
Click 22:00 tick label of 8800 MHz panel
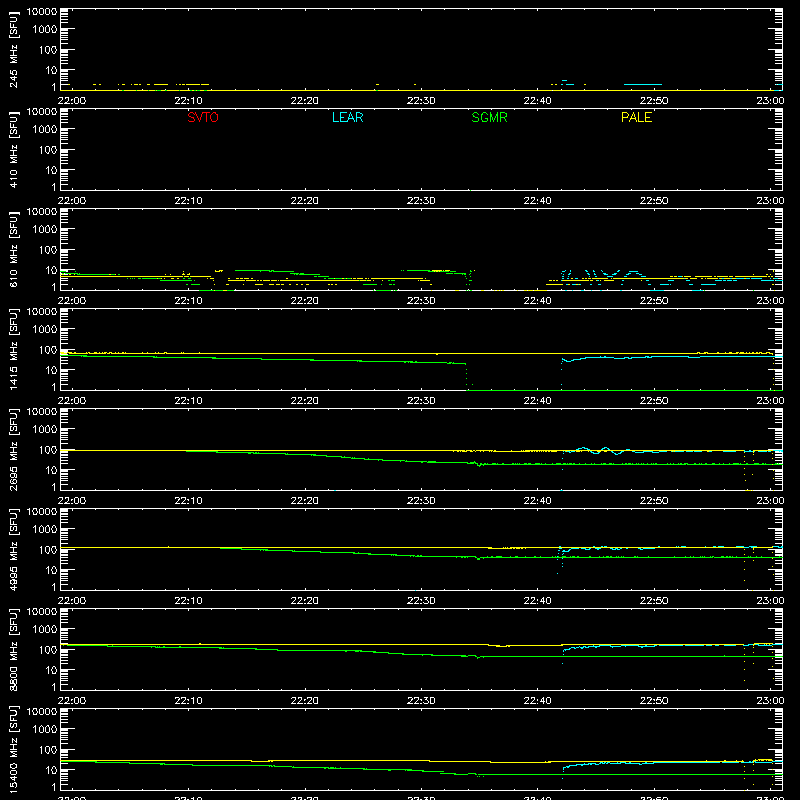(72, 701)
